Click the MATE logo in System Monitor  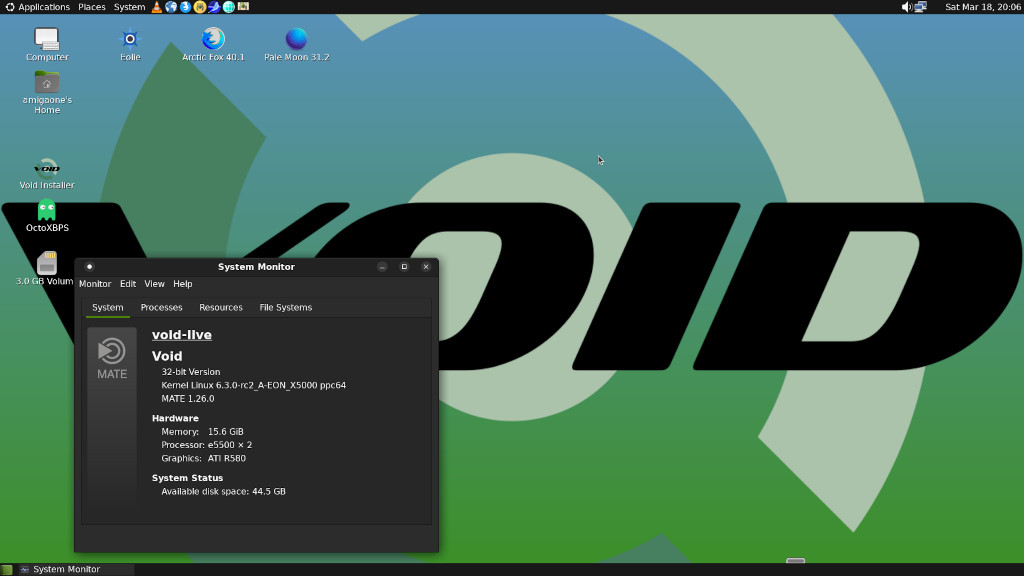pos(112,358)
